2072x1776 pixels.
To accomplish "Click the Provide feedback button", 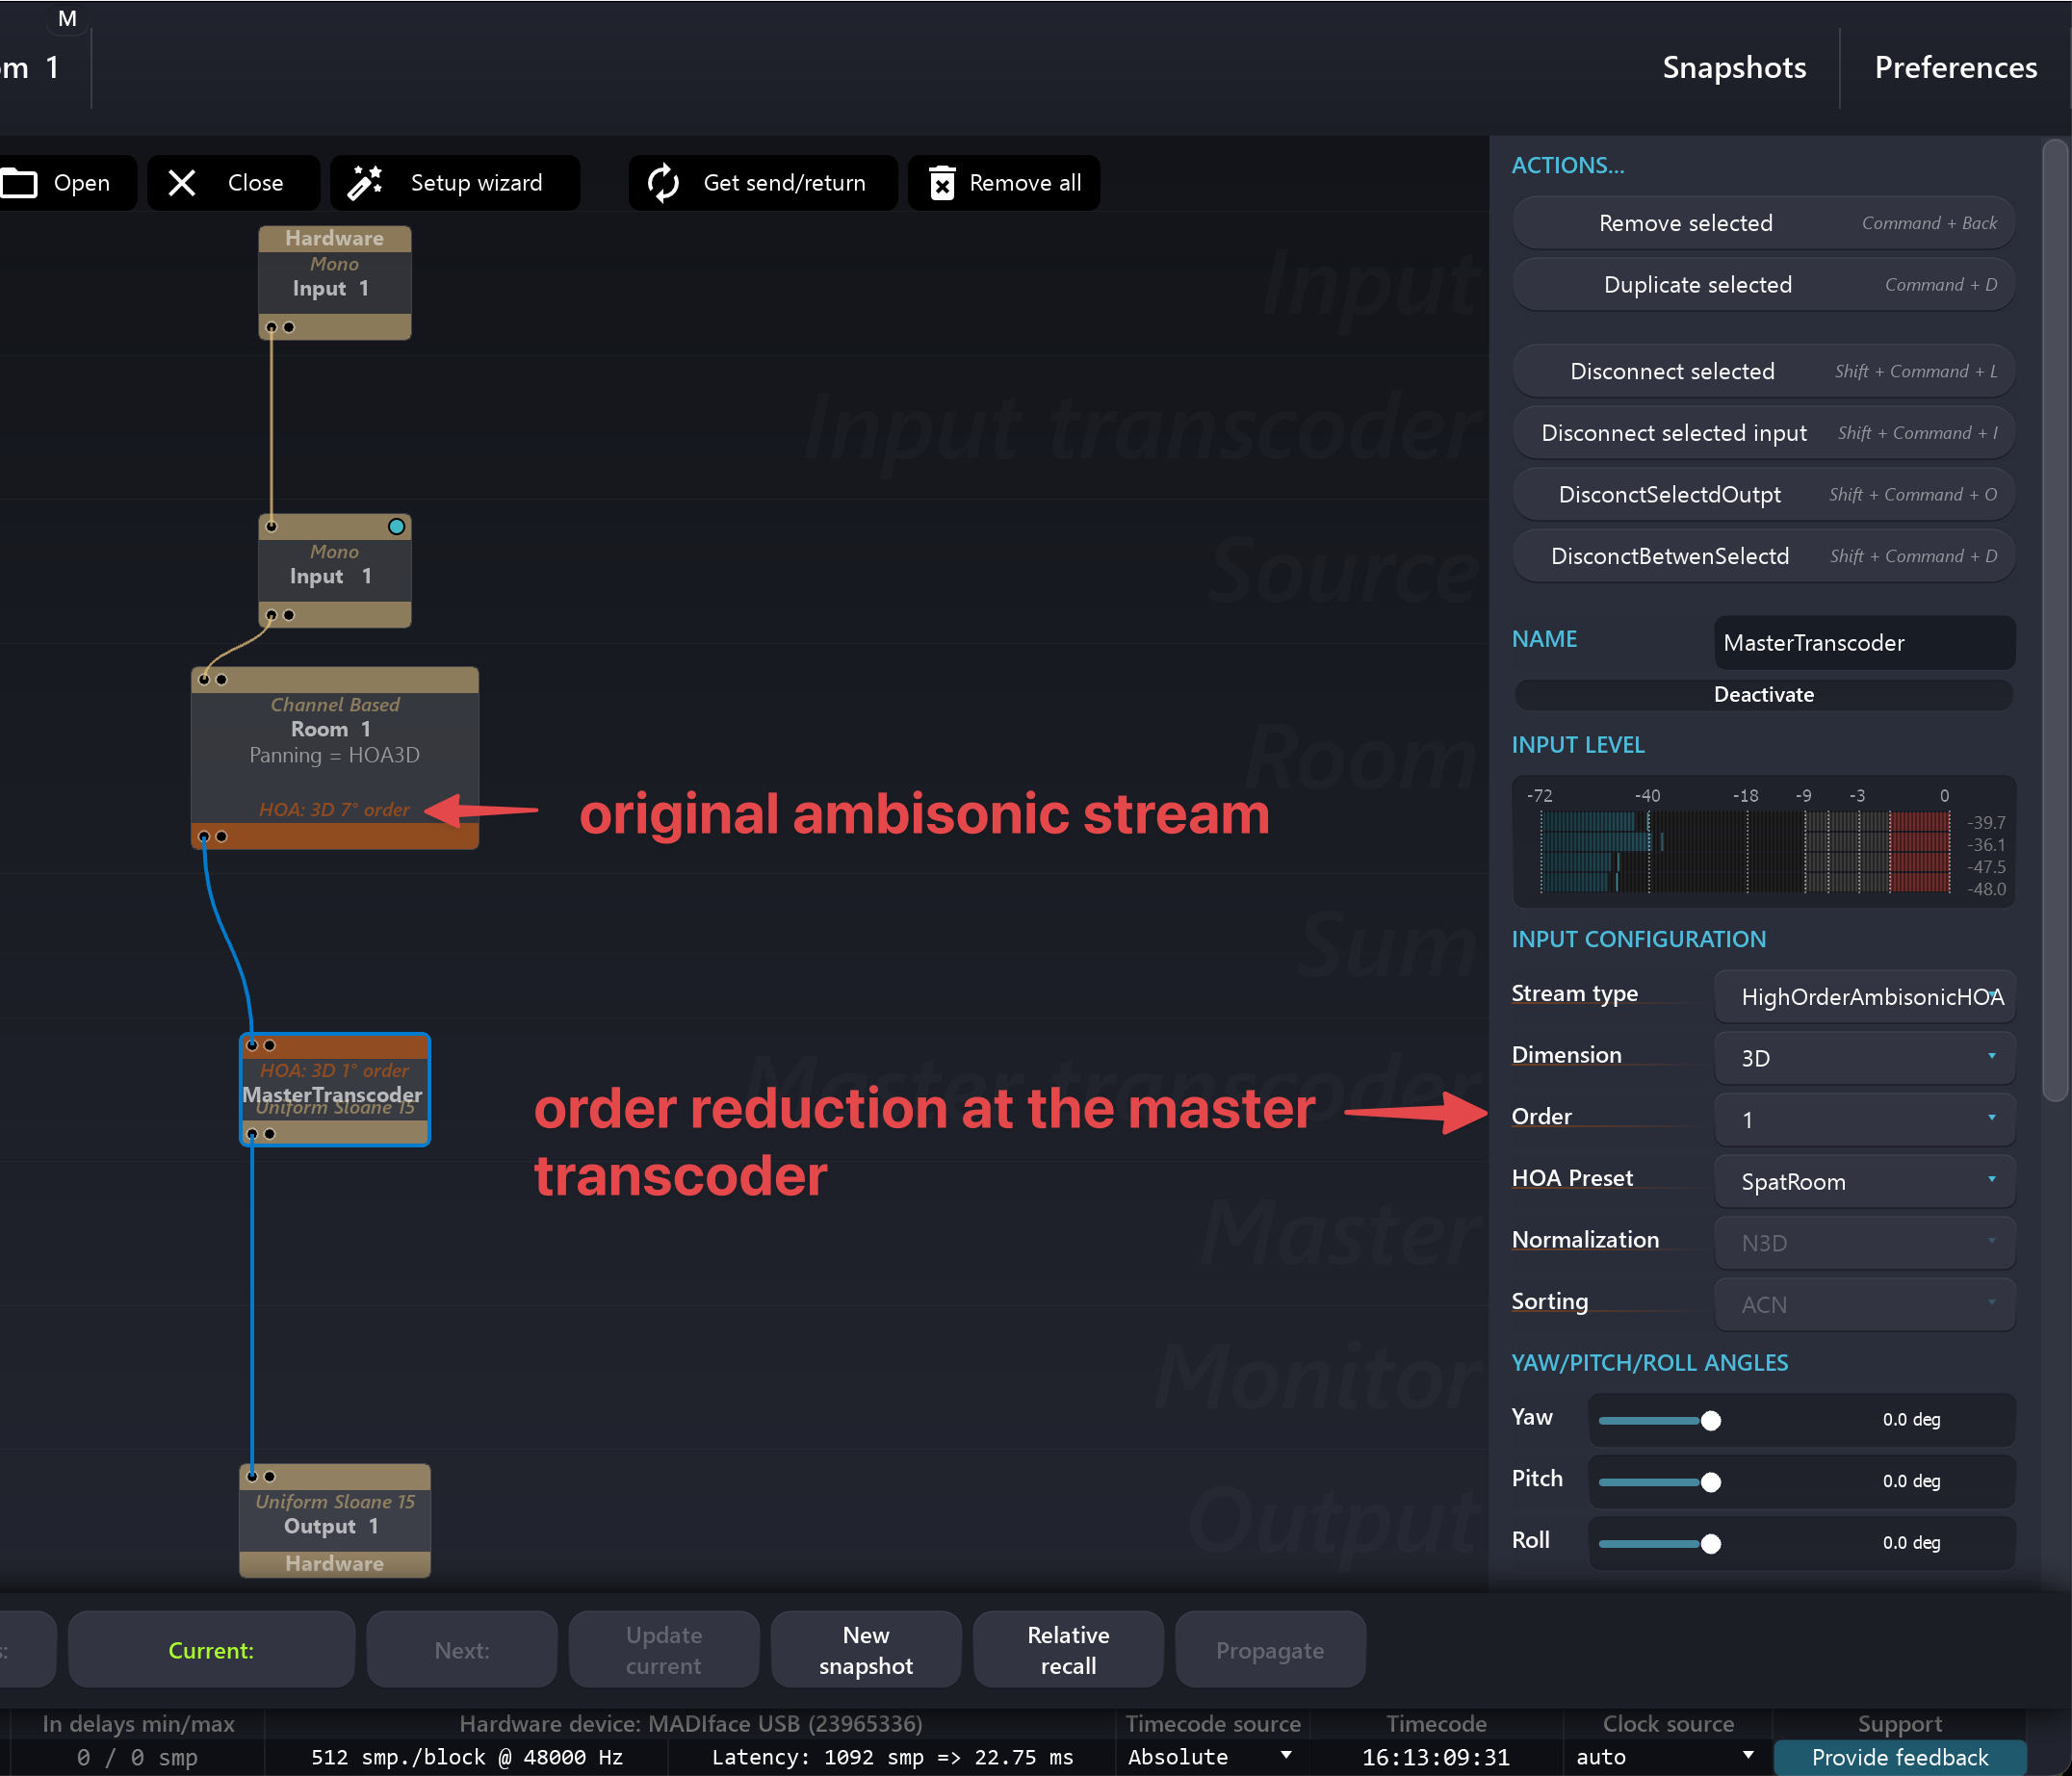I will [1899, 1757].
